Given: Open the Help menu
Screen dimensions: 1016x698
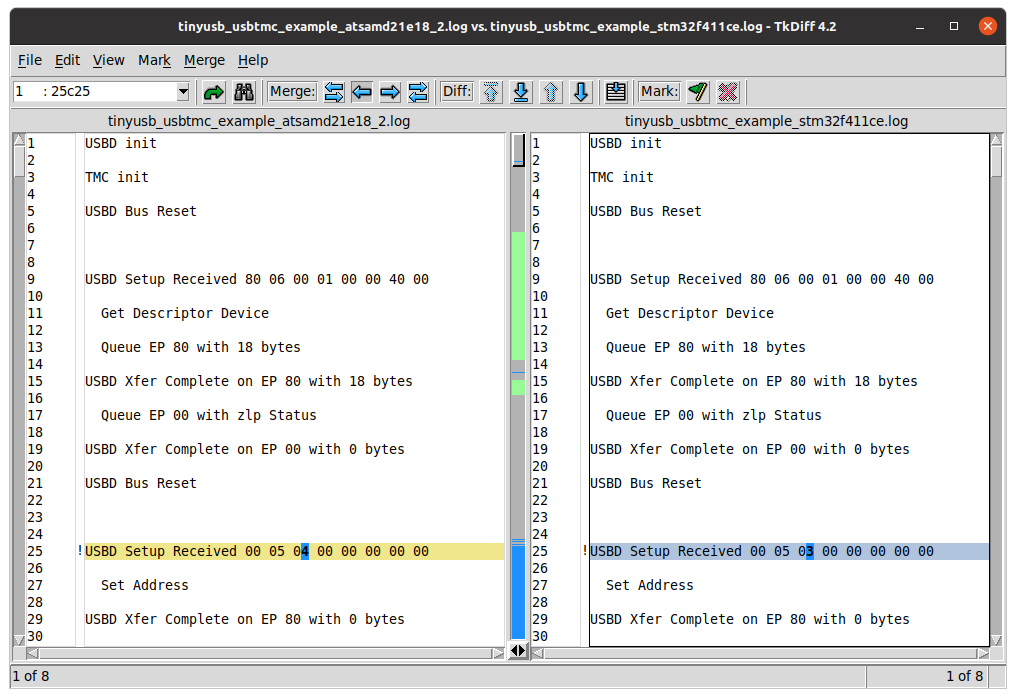Looking at the screenshot, I should [x=253, y=60].
